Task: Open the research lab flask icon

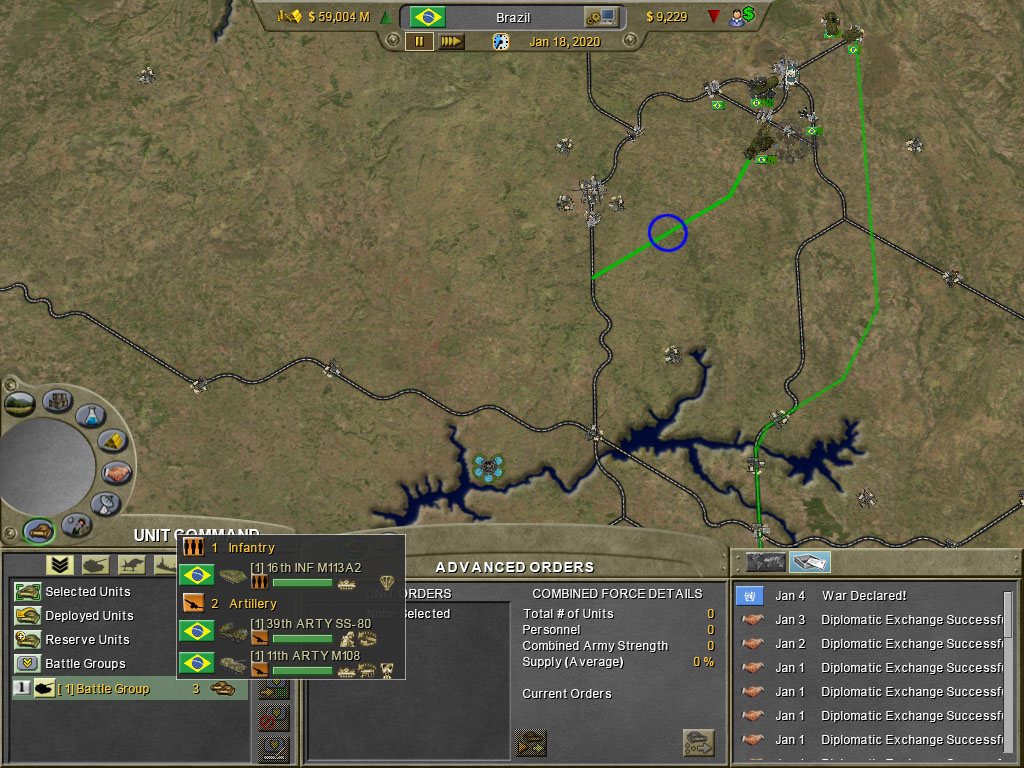Action: click(x=90, y=416)
